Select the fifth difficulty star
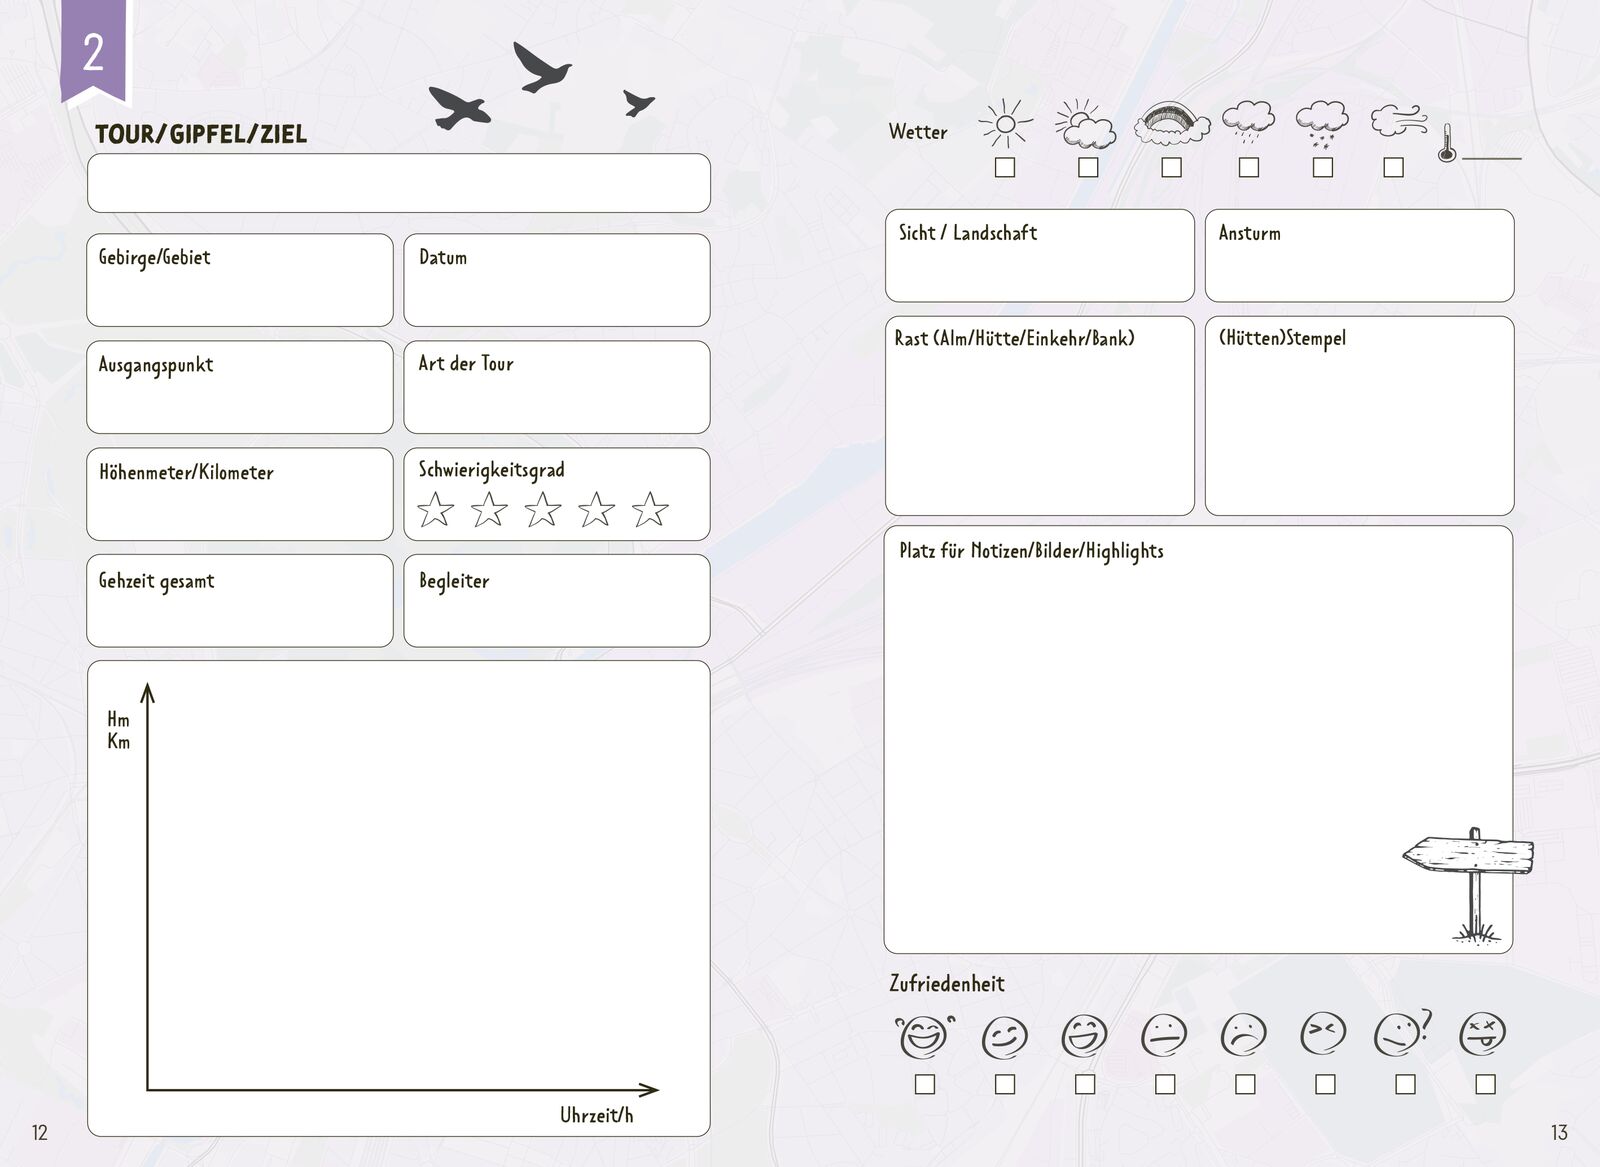Viewport: 1600px width, 1167px height. [x=650, y=510]
